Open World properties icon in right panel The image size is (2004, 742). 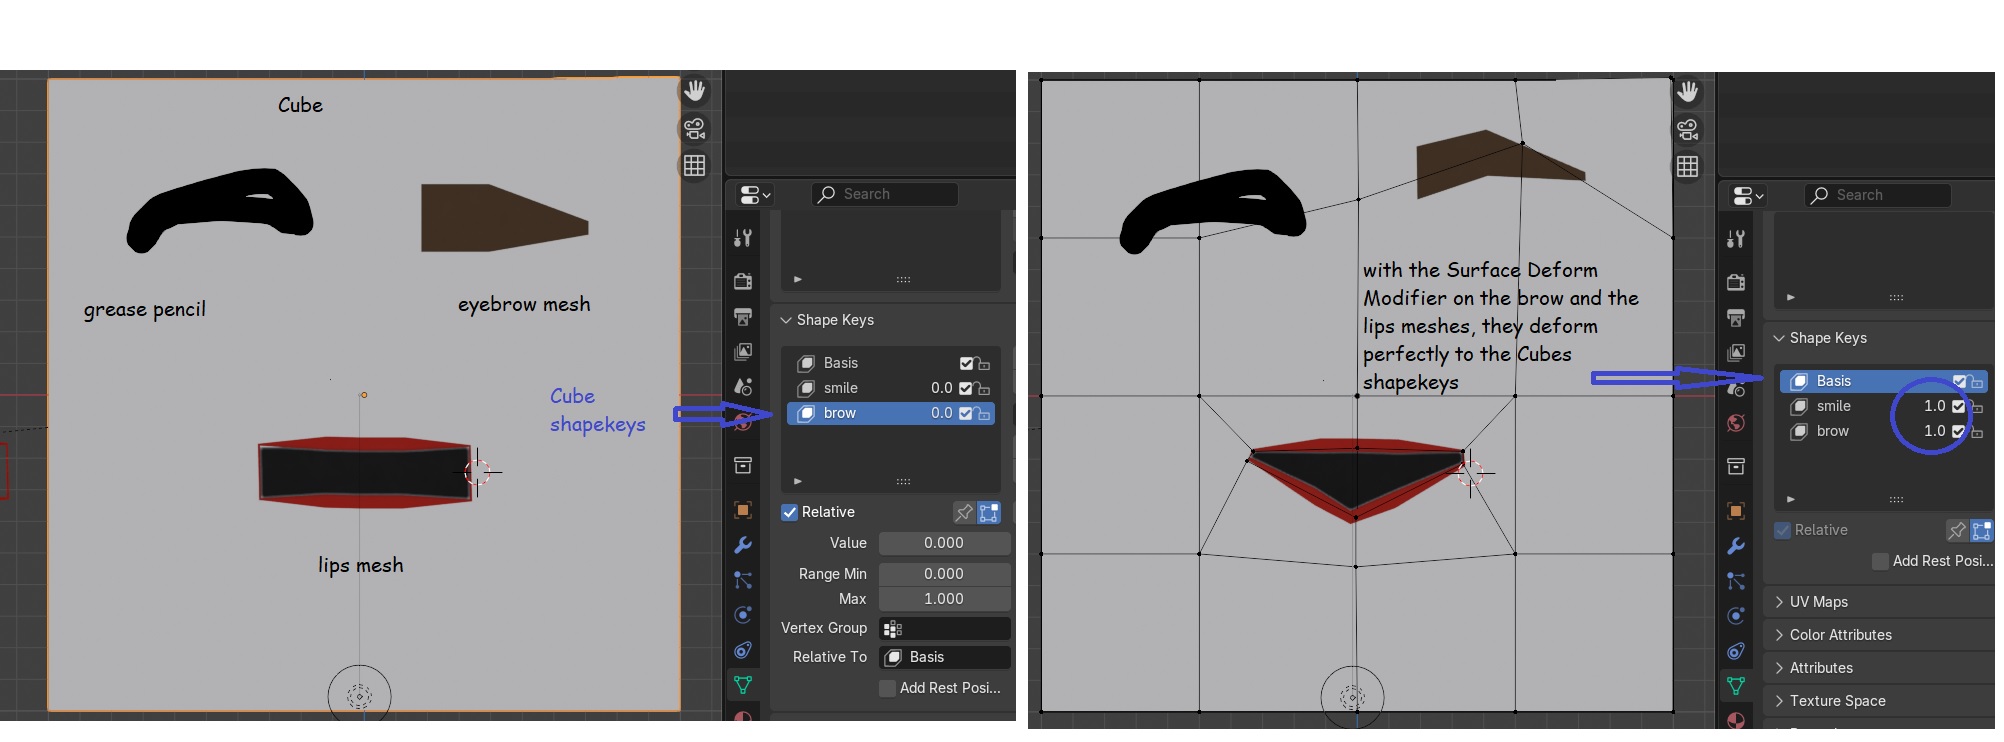[x=1736, y=423]
